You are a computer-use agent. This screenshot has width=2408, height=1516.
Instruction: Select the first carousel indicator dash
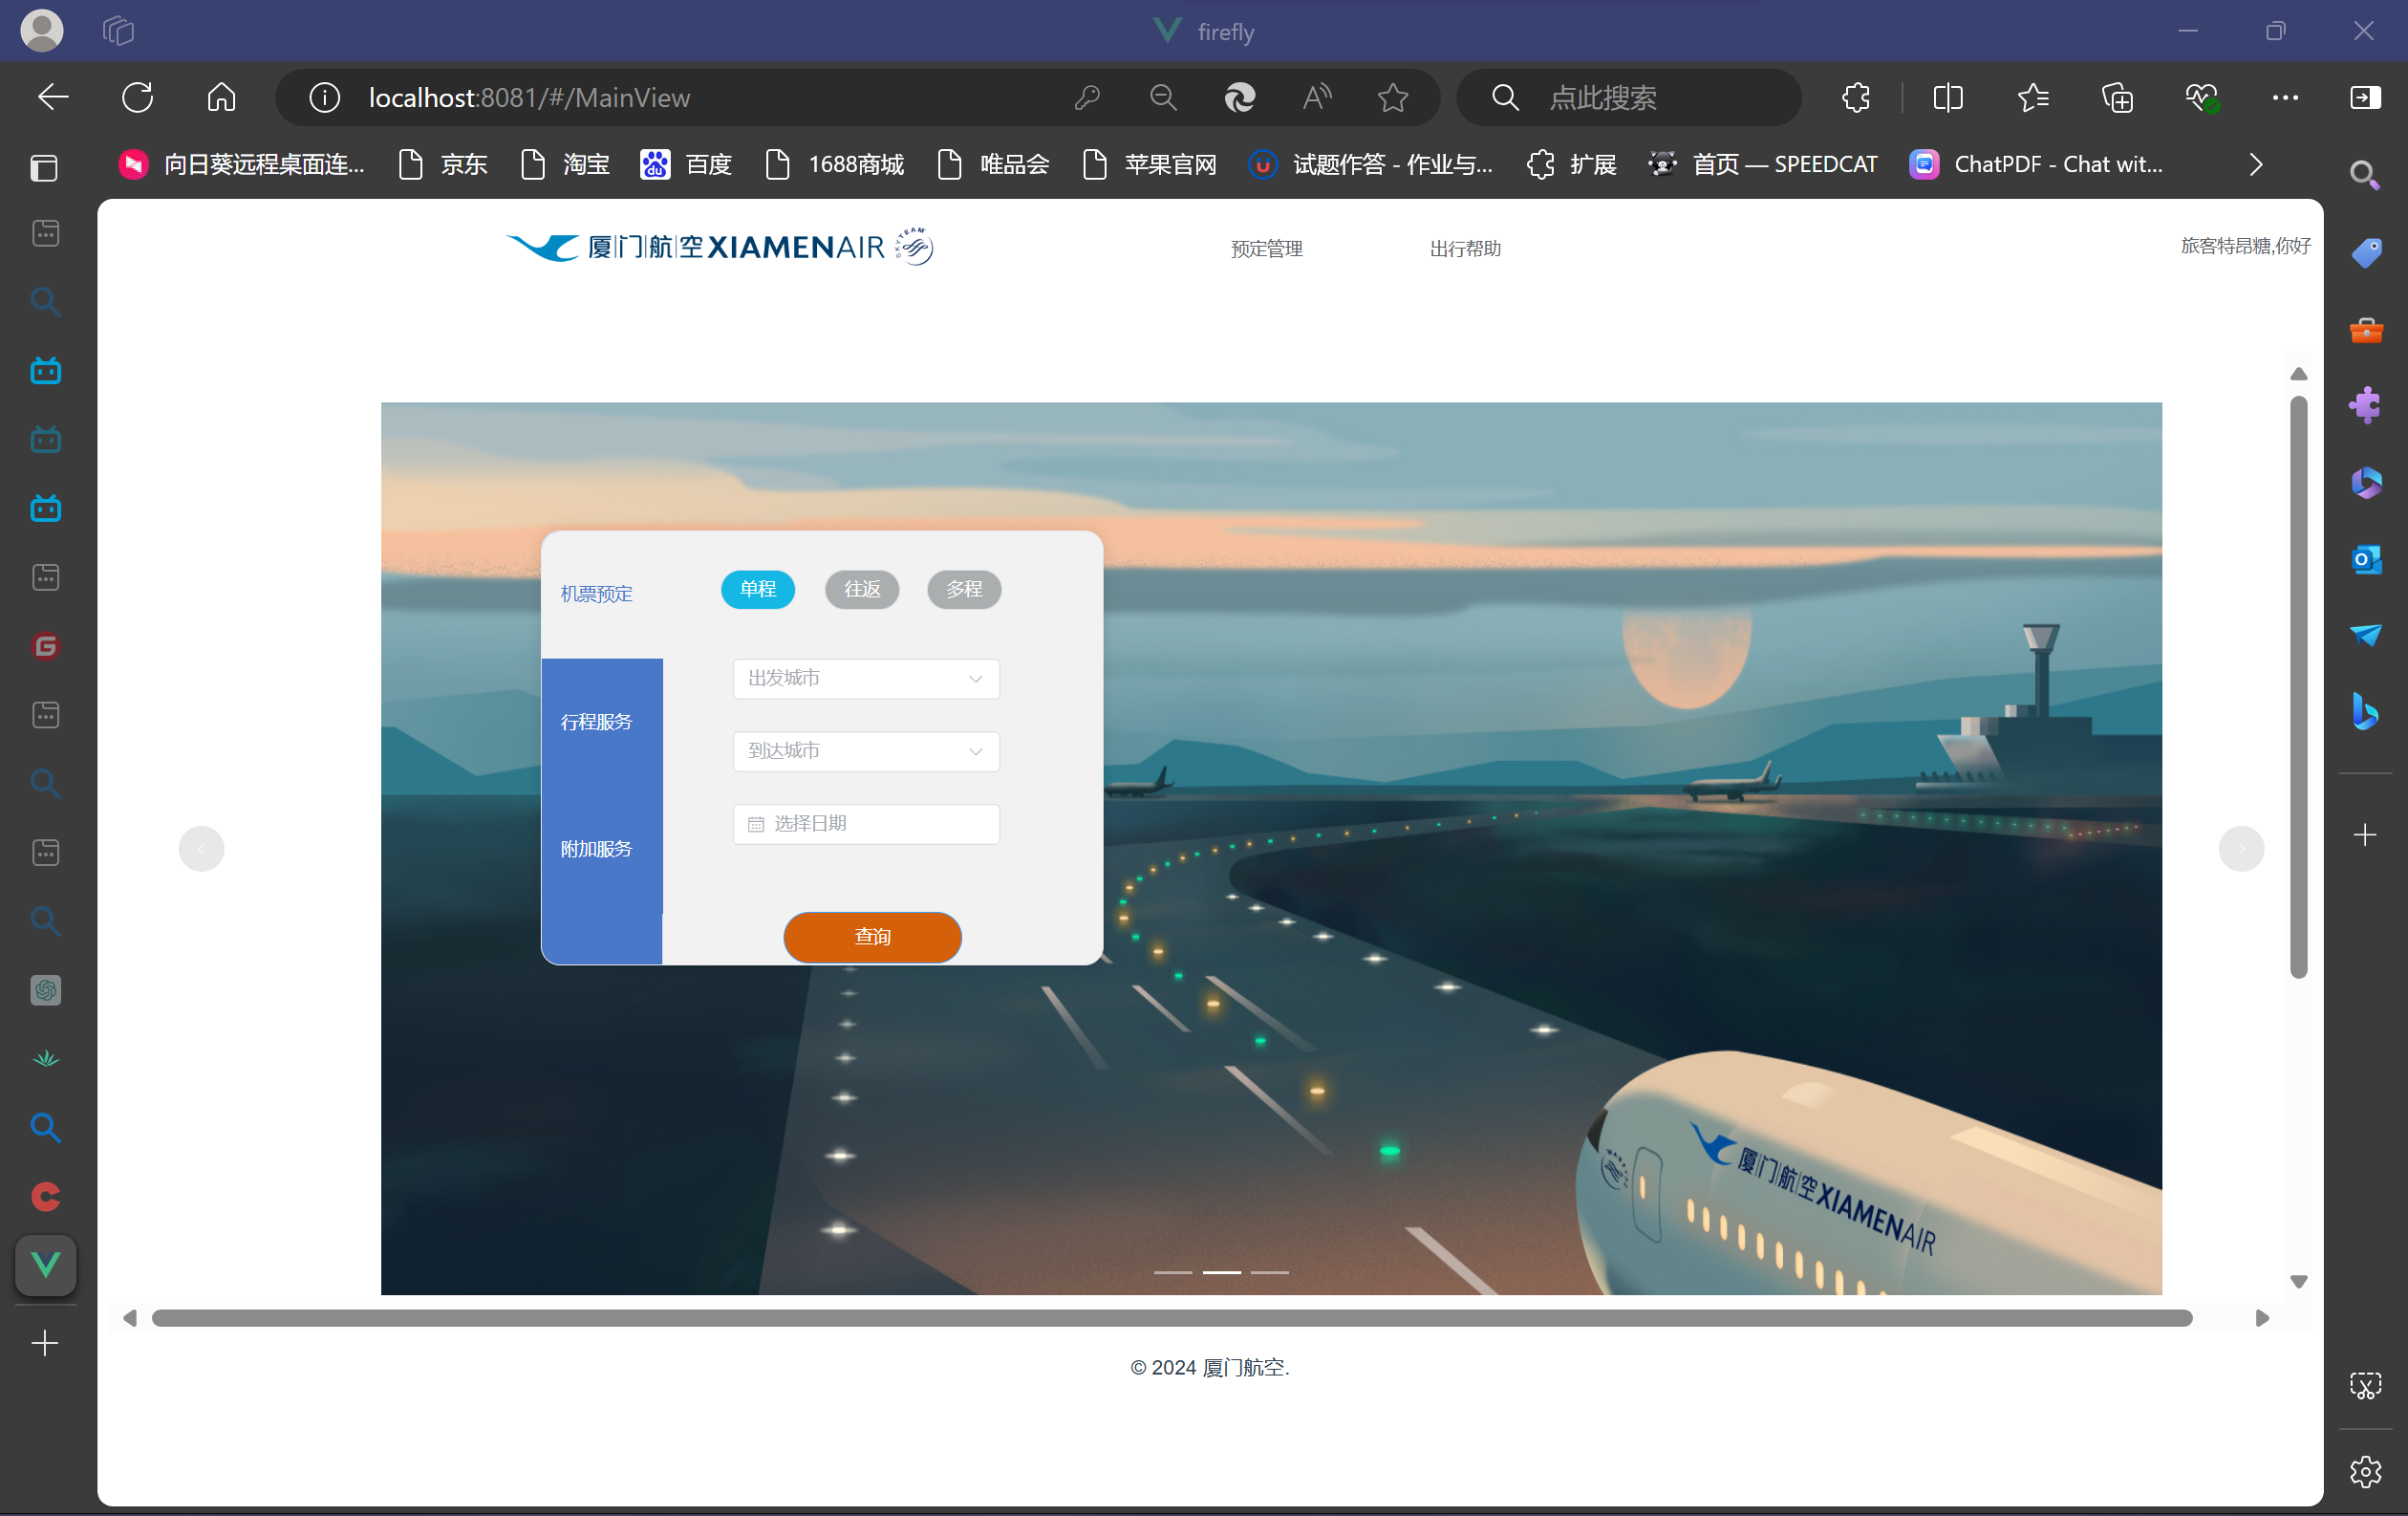coord(1173,1272)
